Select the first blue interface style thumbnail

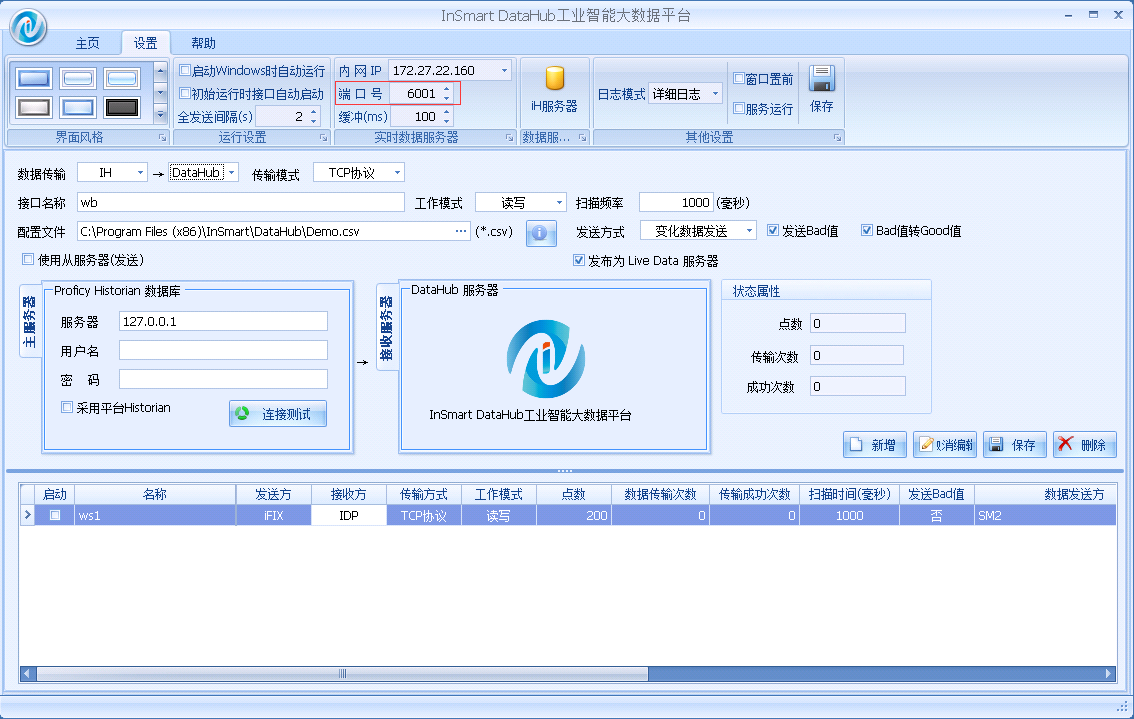(34, 78)
